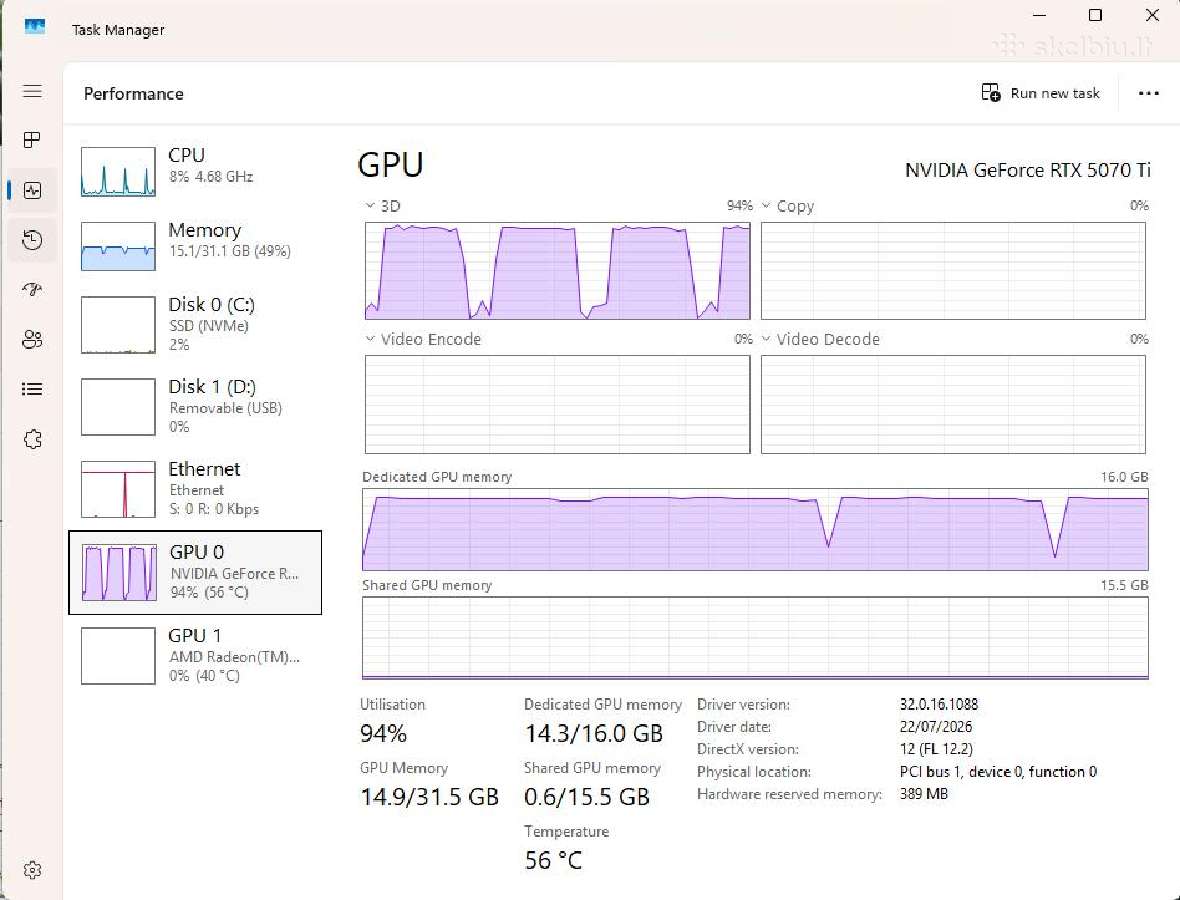Click the Performance page heading
Viewport: 1180px width, 900px height.
[x=134, y=94]
